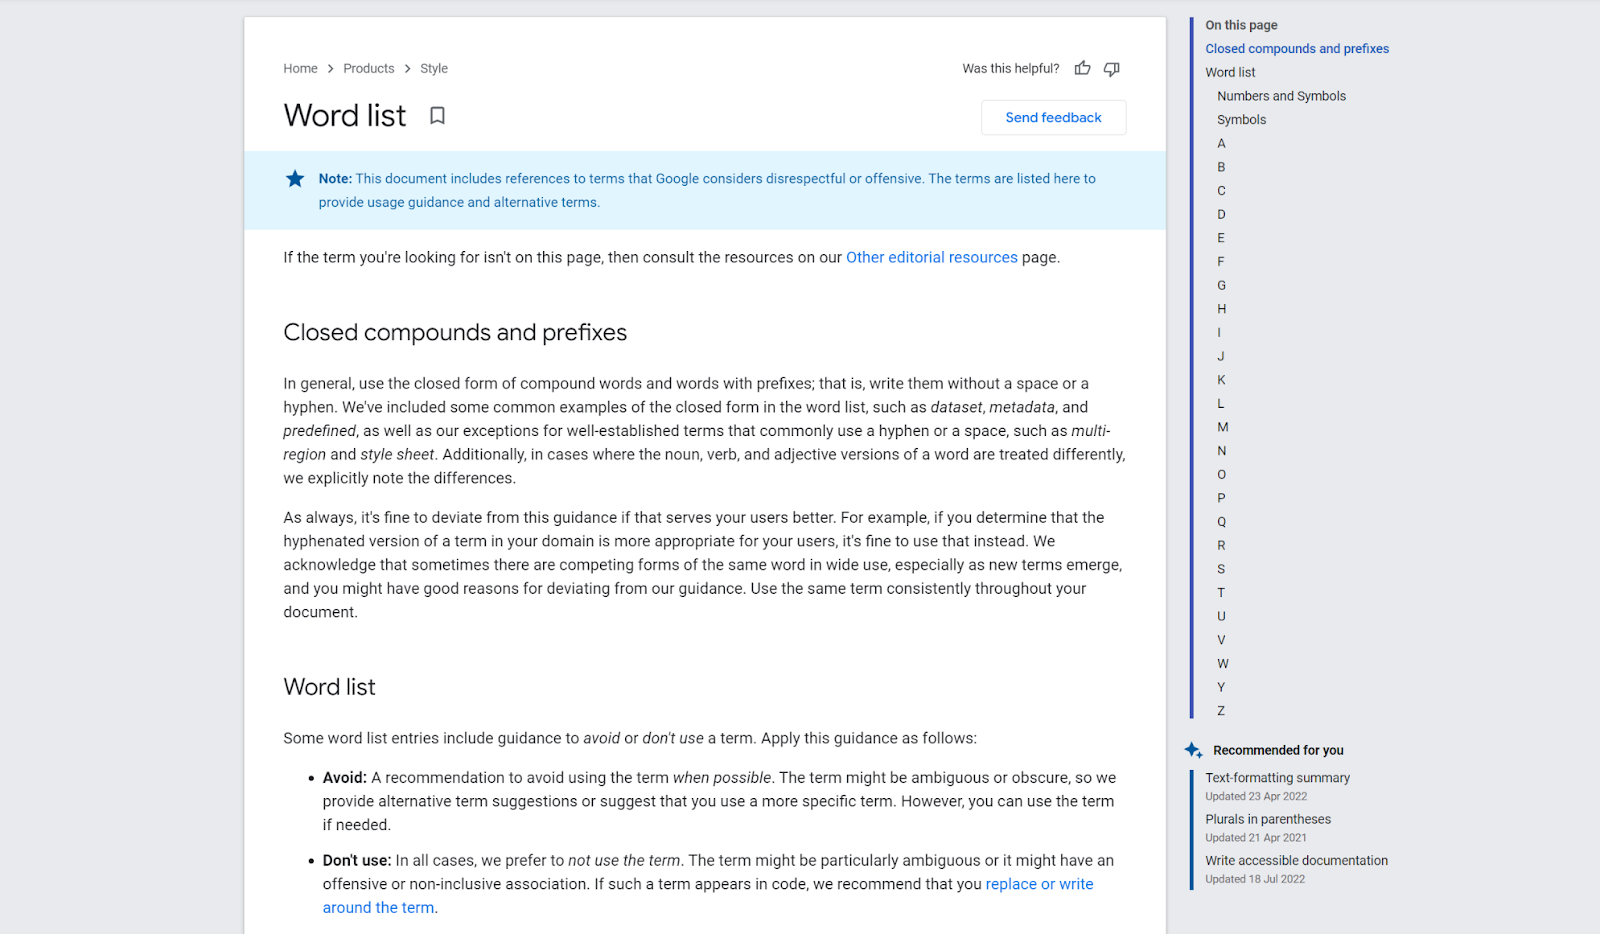Jump to Numbers and Symbols section
The height and width of the screenshot is (934, 1600).
pyautogui.click(x=1281, y=95)
